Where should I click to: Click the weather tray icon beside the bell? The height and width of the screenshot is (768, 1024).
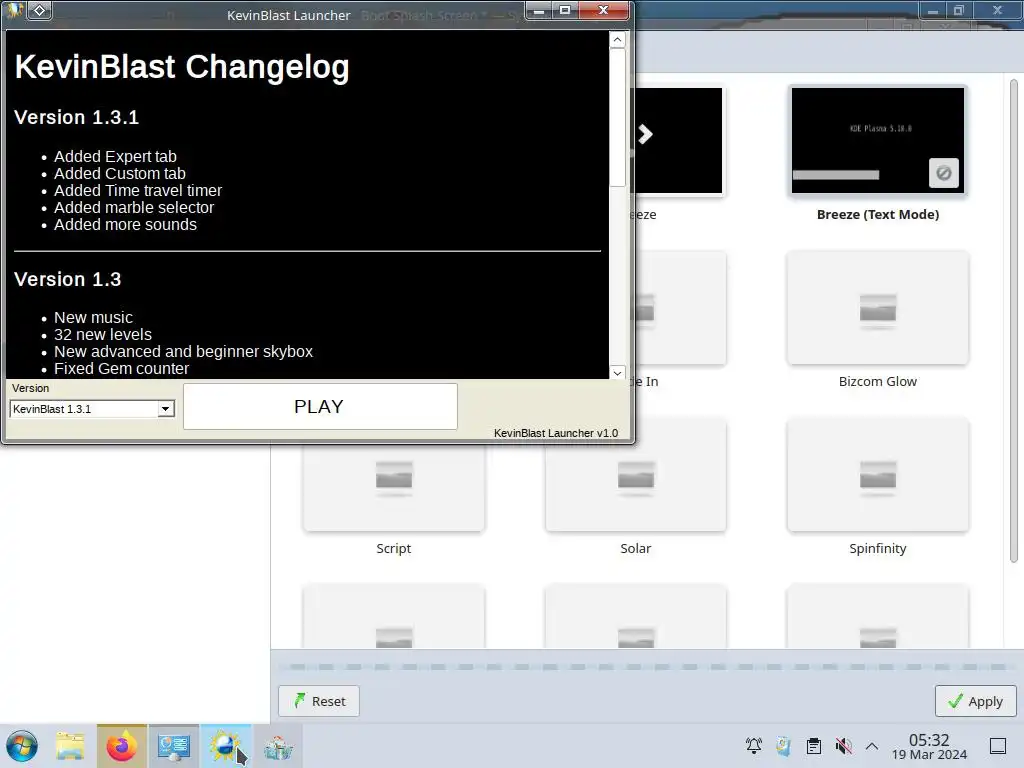point(784,746)
